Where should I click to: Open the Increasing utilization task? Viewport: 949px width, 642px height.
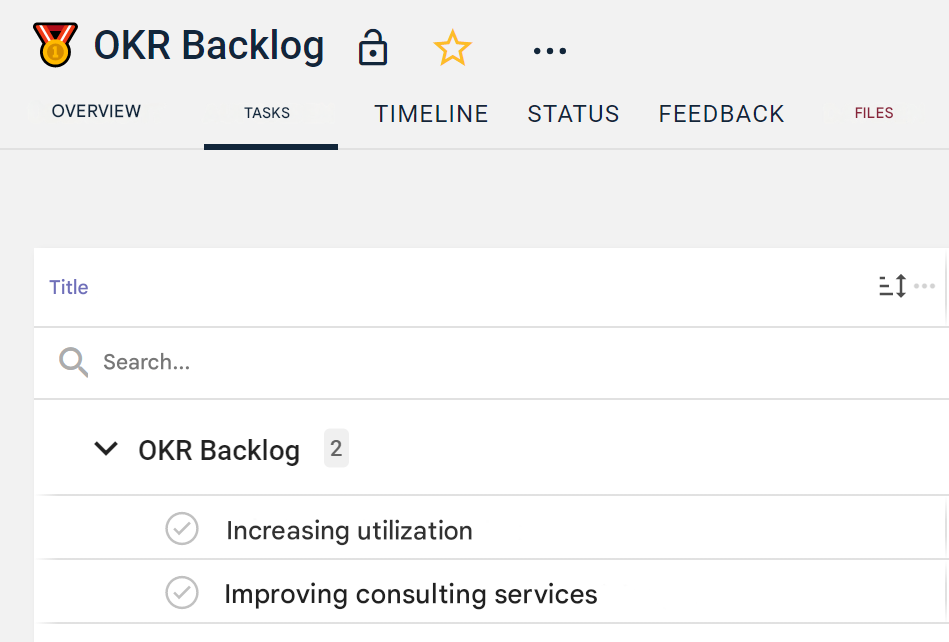pyautogui.click(x=349, y=530)
